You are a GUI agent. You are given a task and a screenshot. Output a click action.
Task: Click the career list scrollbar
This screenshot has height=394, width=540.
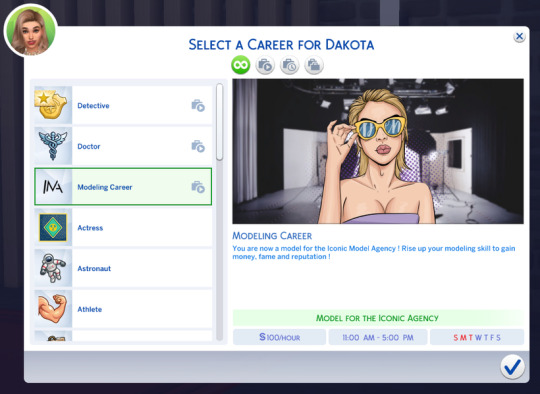[219, 122]
